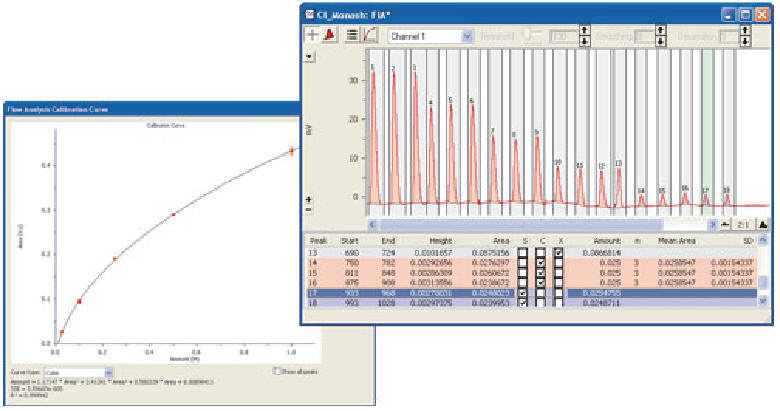Check the X box for peak 18
780x411 pixels.
[559, 303]
